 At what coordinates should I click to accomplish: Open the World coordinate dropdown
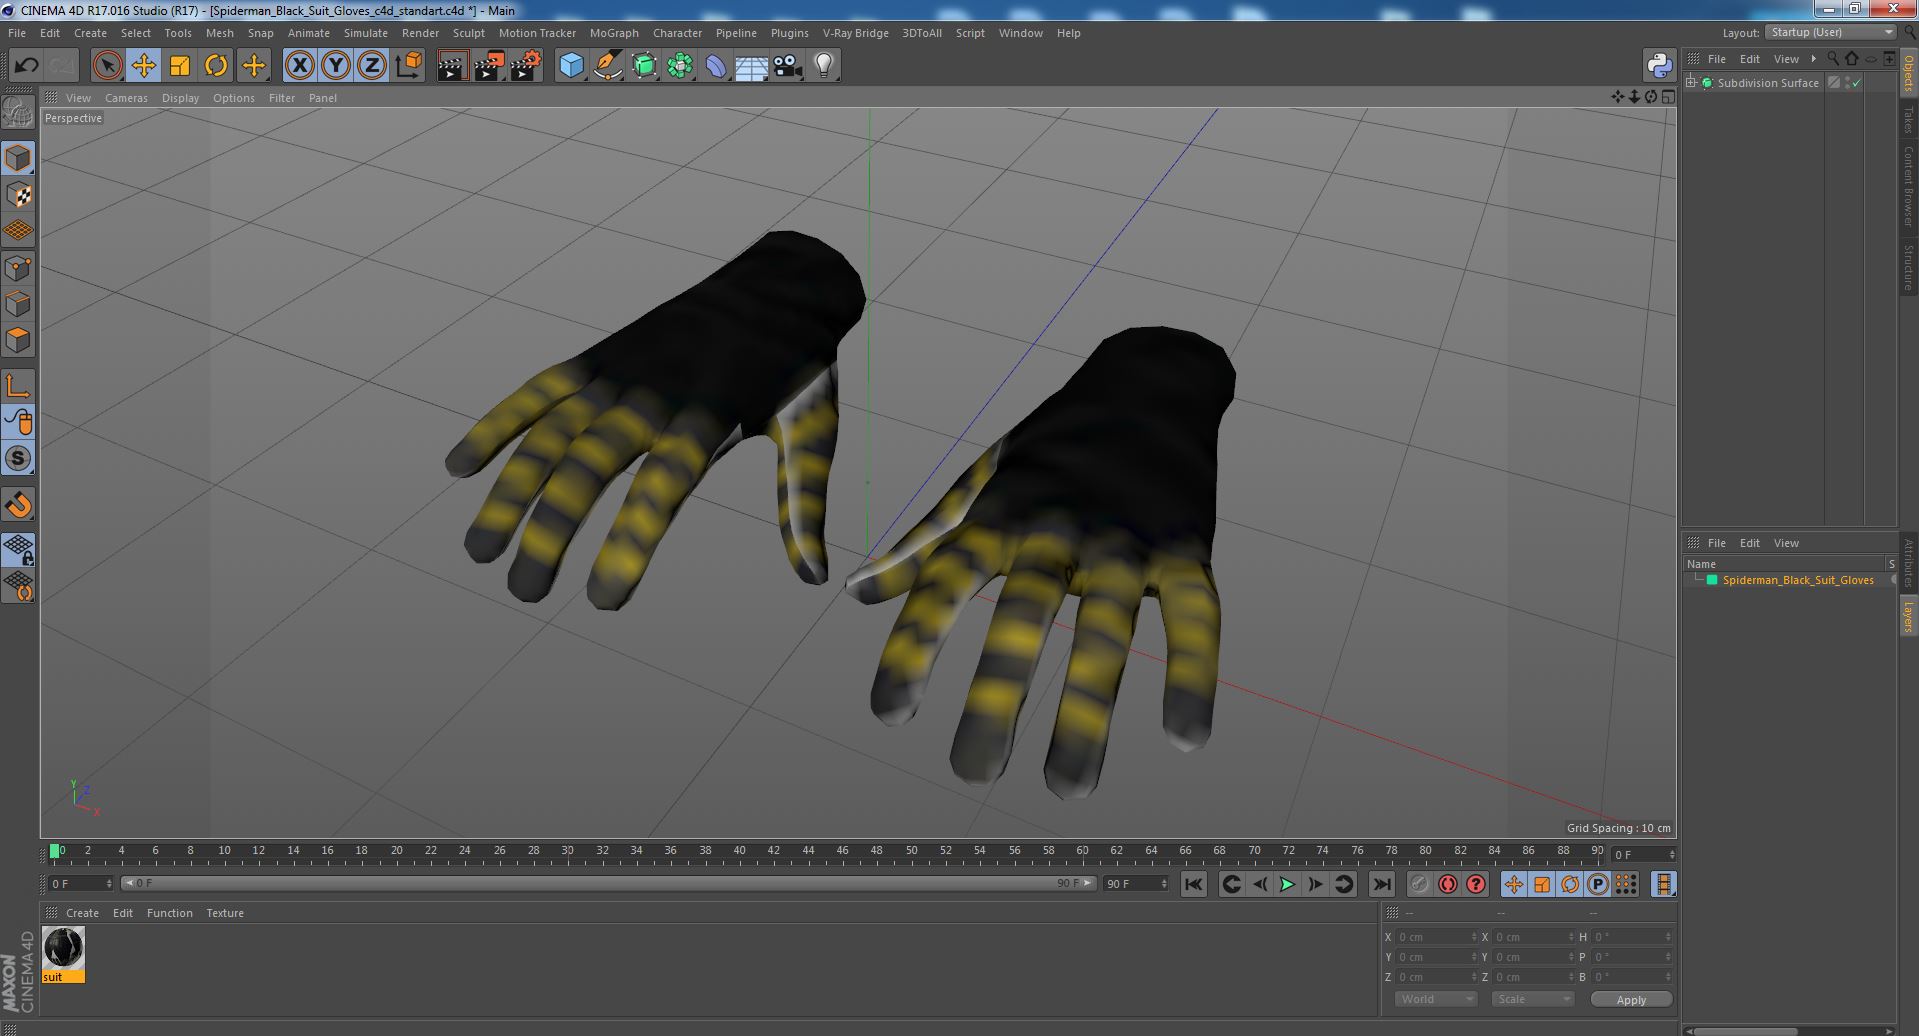pos(1436,999)
